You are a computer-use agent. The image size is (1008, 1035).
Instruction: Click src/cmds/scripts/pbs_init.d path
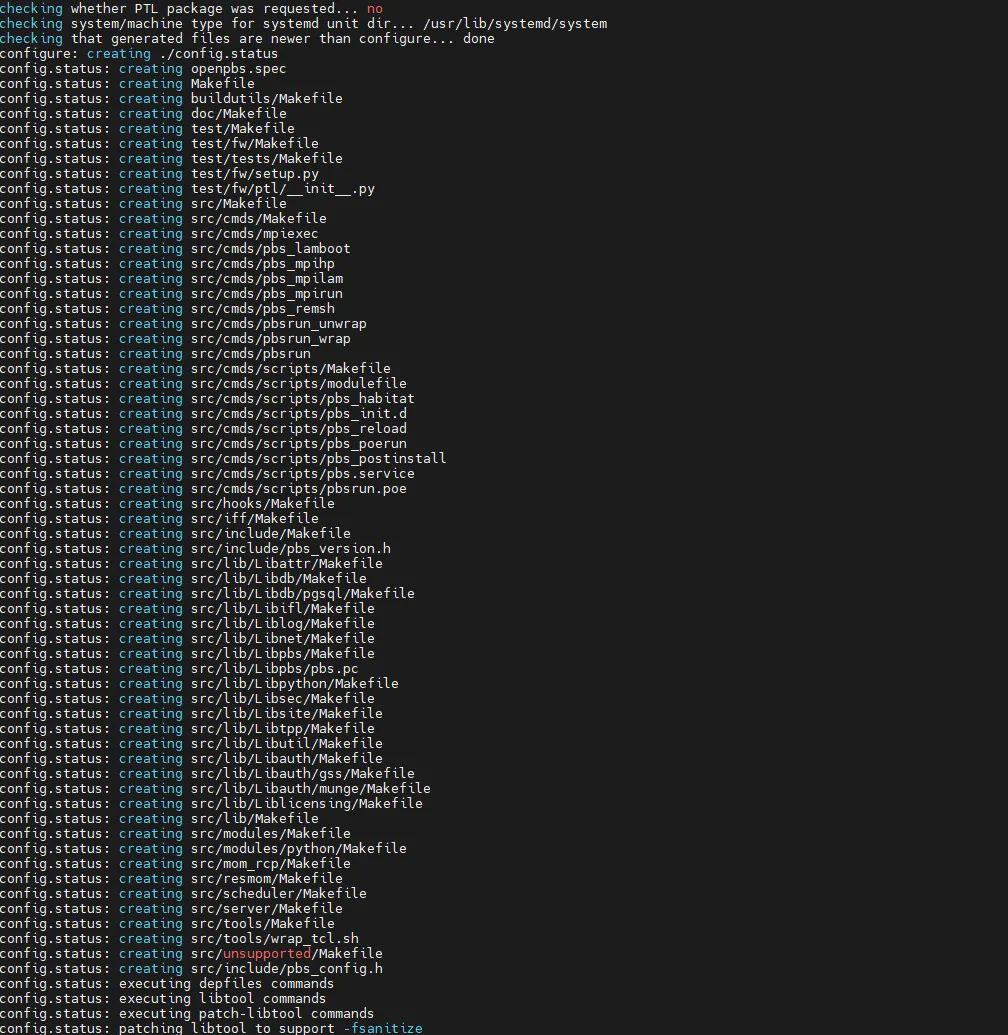pos(298,414)
